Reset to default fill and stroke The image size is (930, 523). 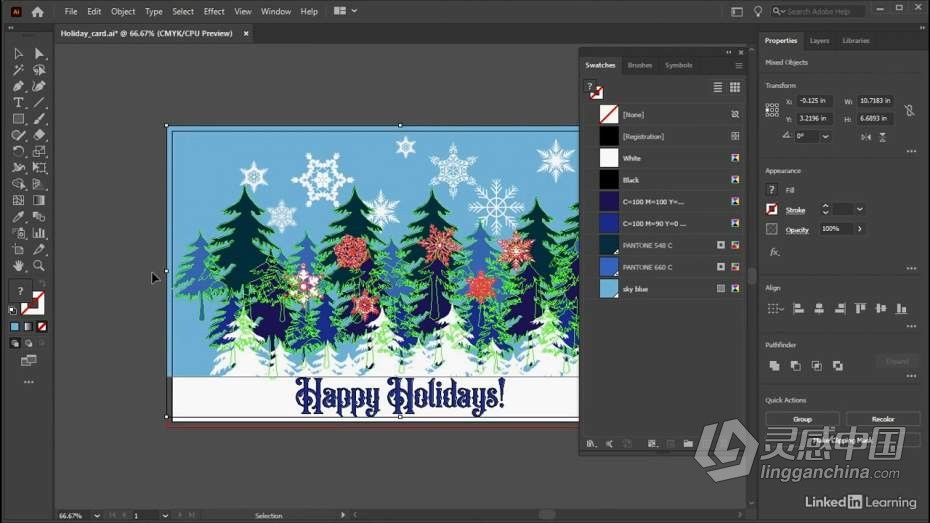click(x=12, y=310)
